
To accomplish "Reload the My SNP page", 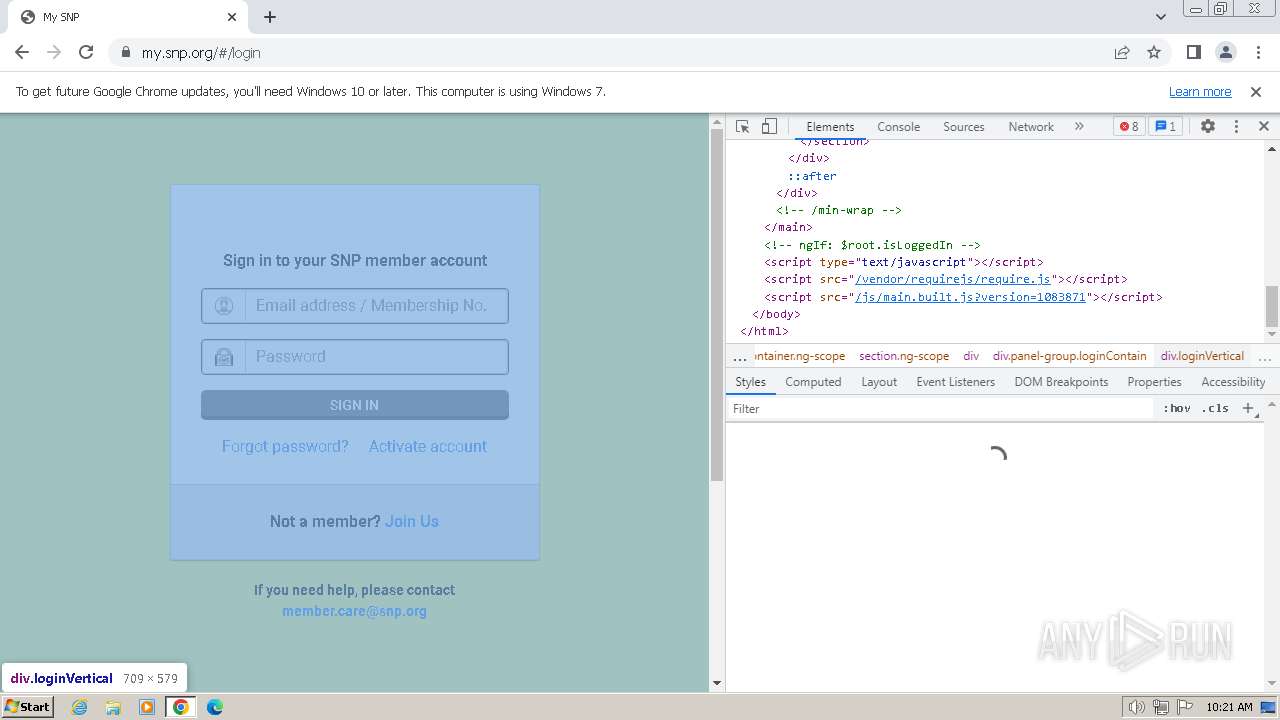I will click(x=86, y=53).
